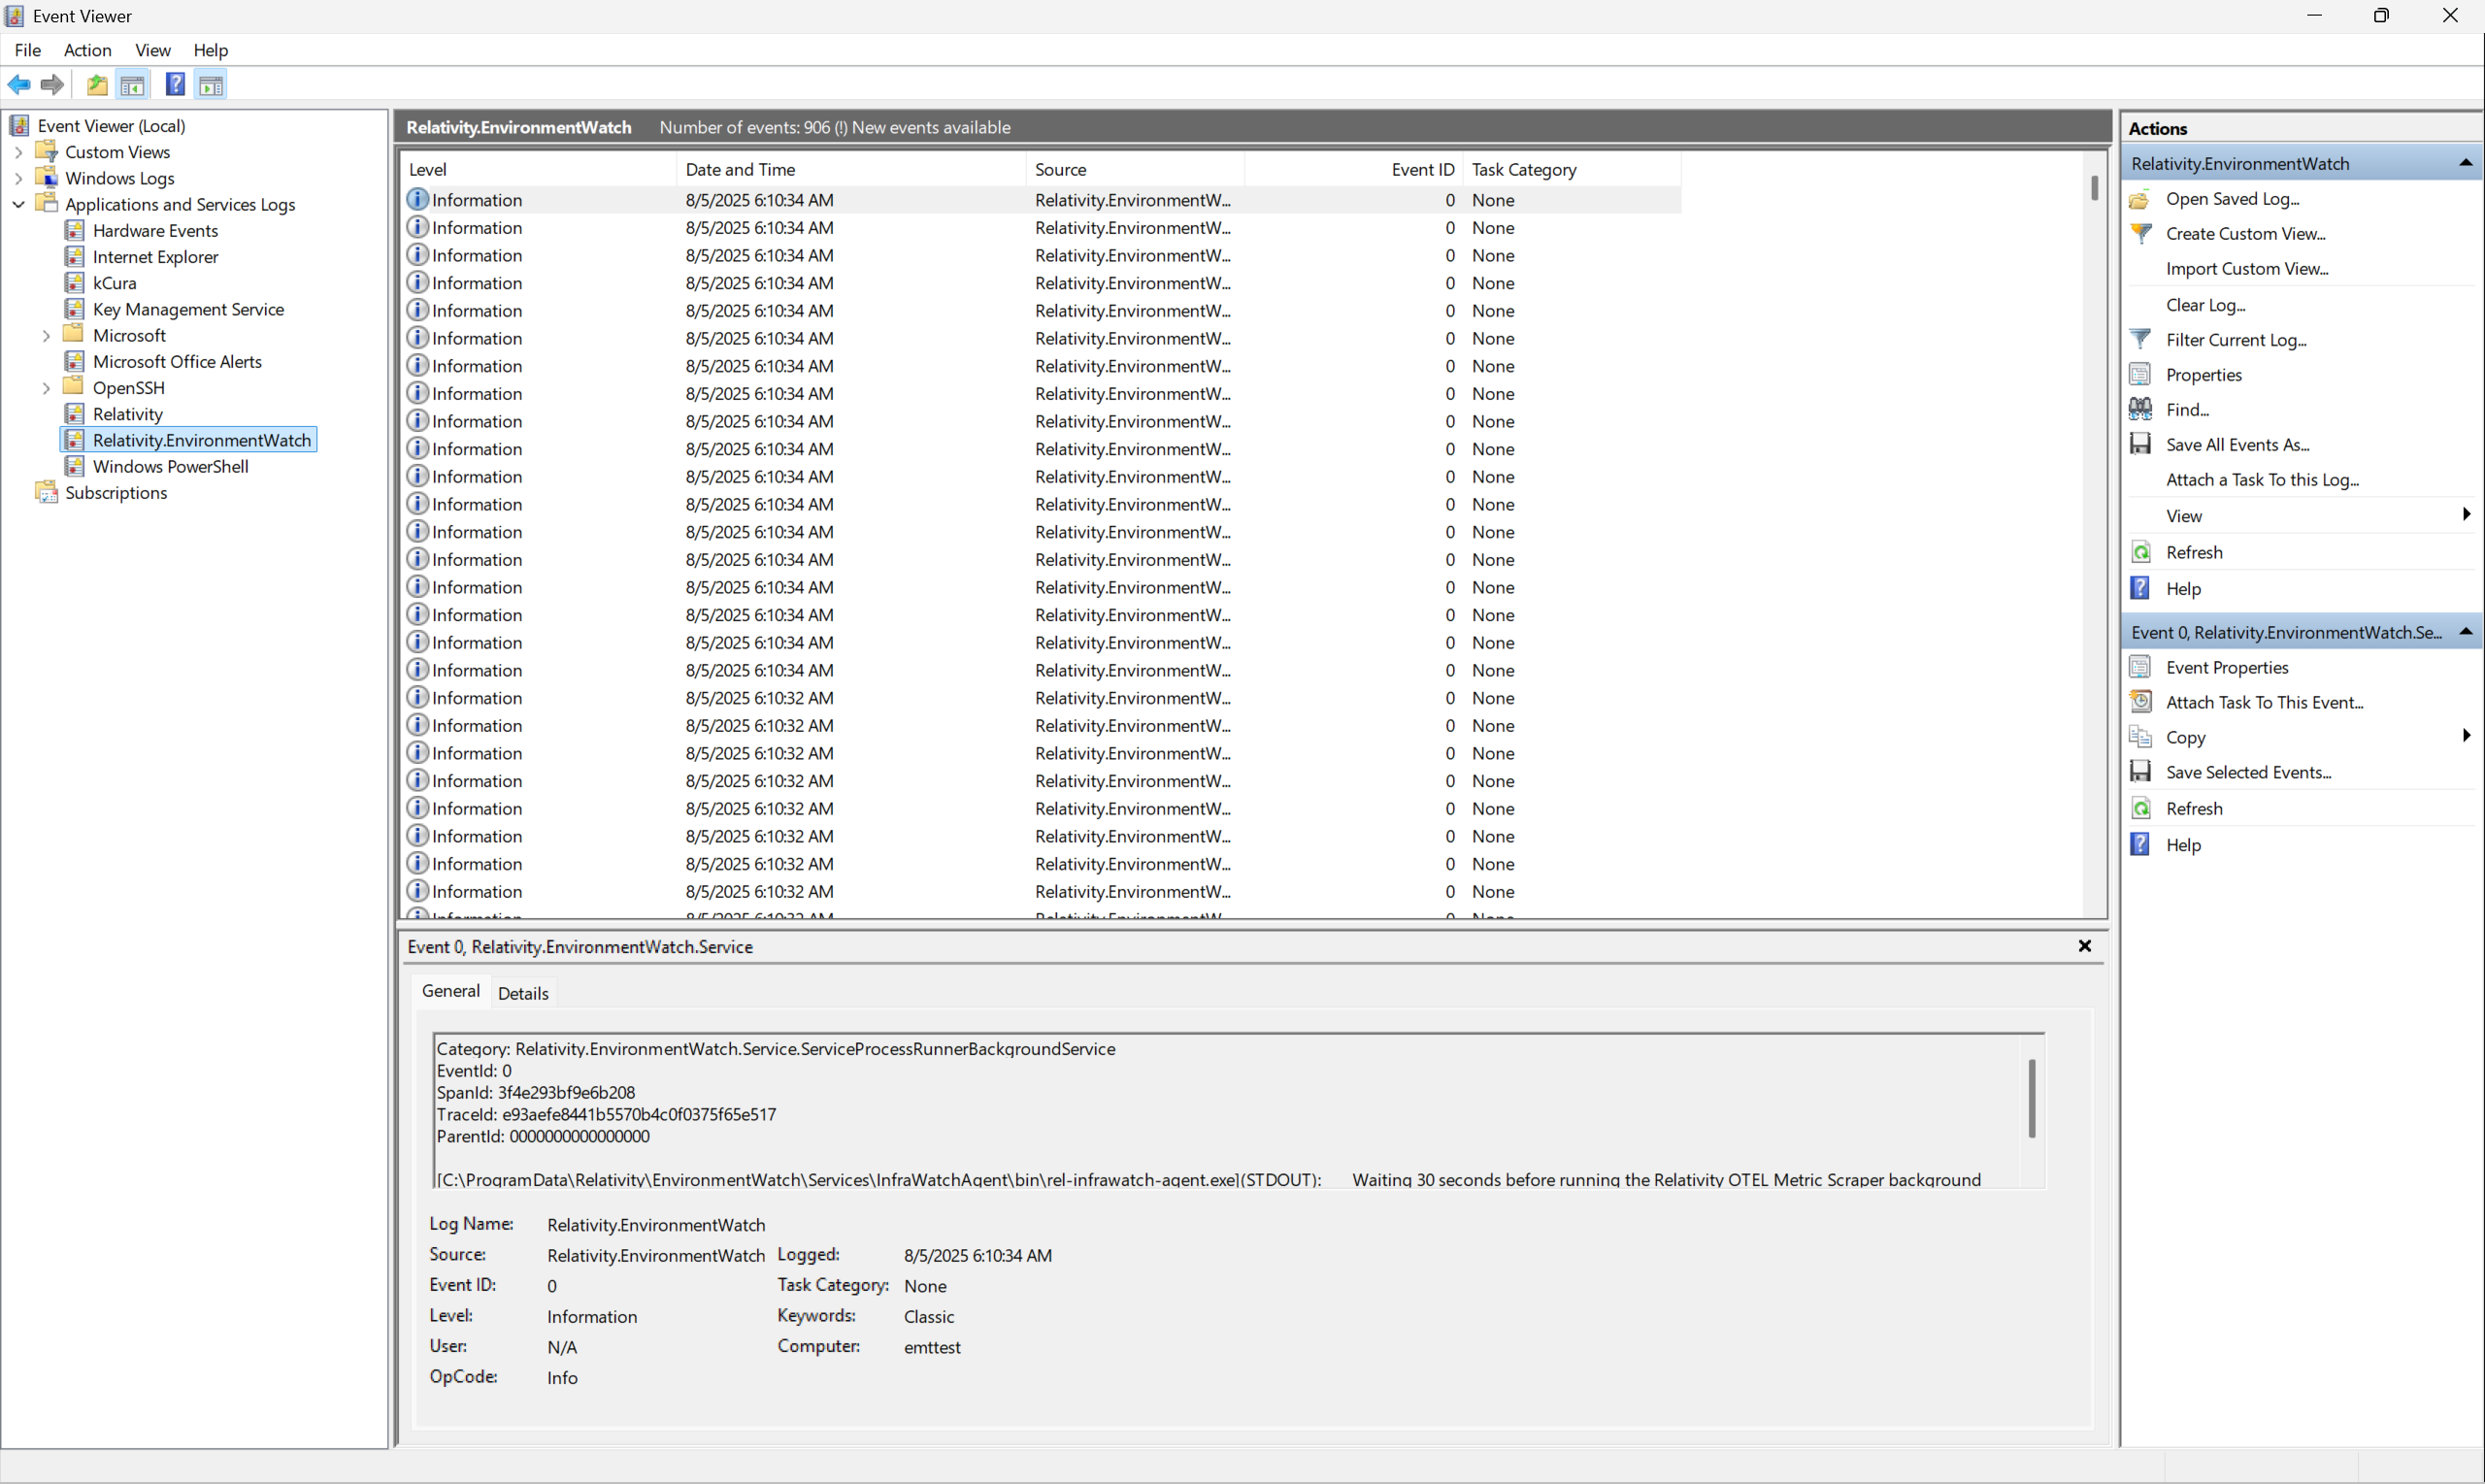Open the View submenu arrow in Actions
The width and height of the screenshot is (2485, 1484).
pos(2466,515)
